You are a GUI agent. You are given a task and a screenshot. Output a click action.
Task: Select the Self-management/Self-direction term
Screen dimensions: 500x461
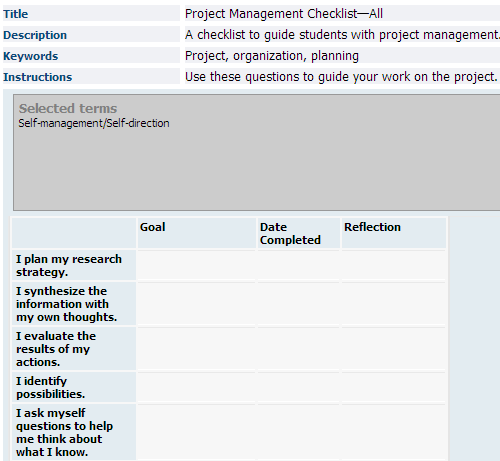94,123
